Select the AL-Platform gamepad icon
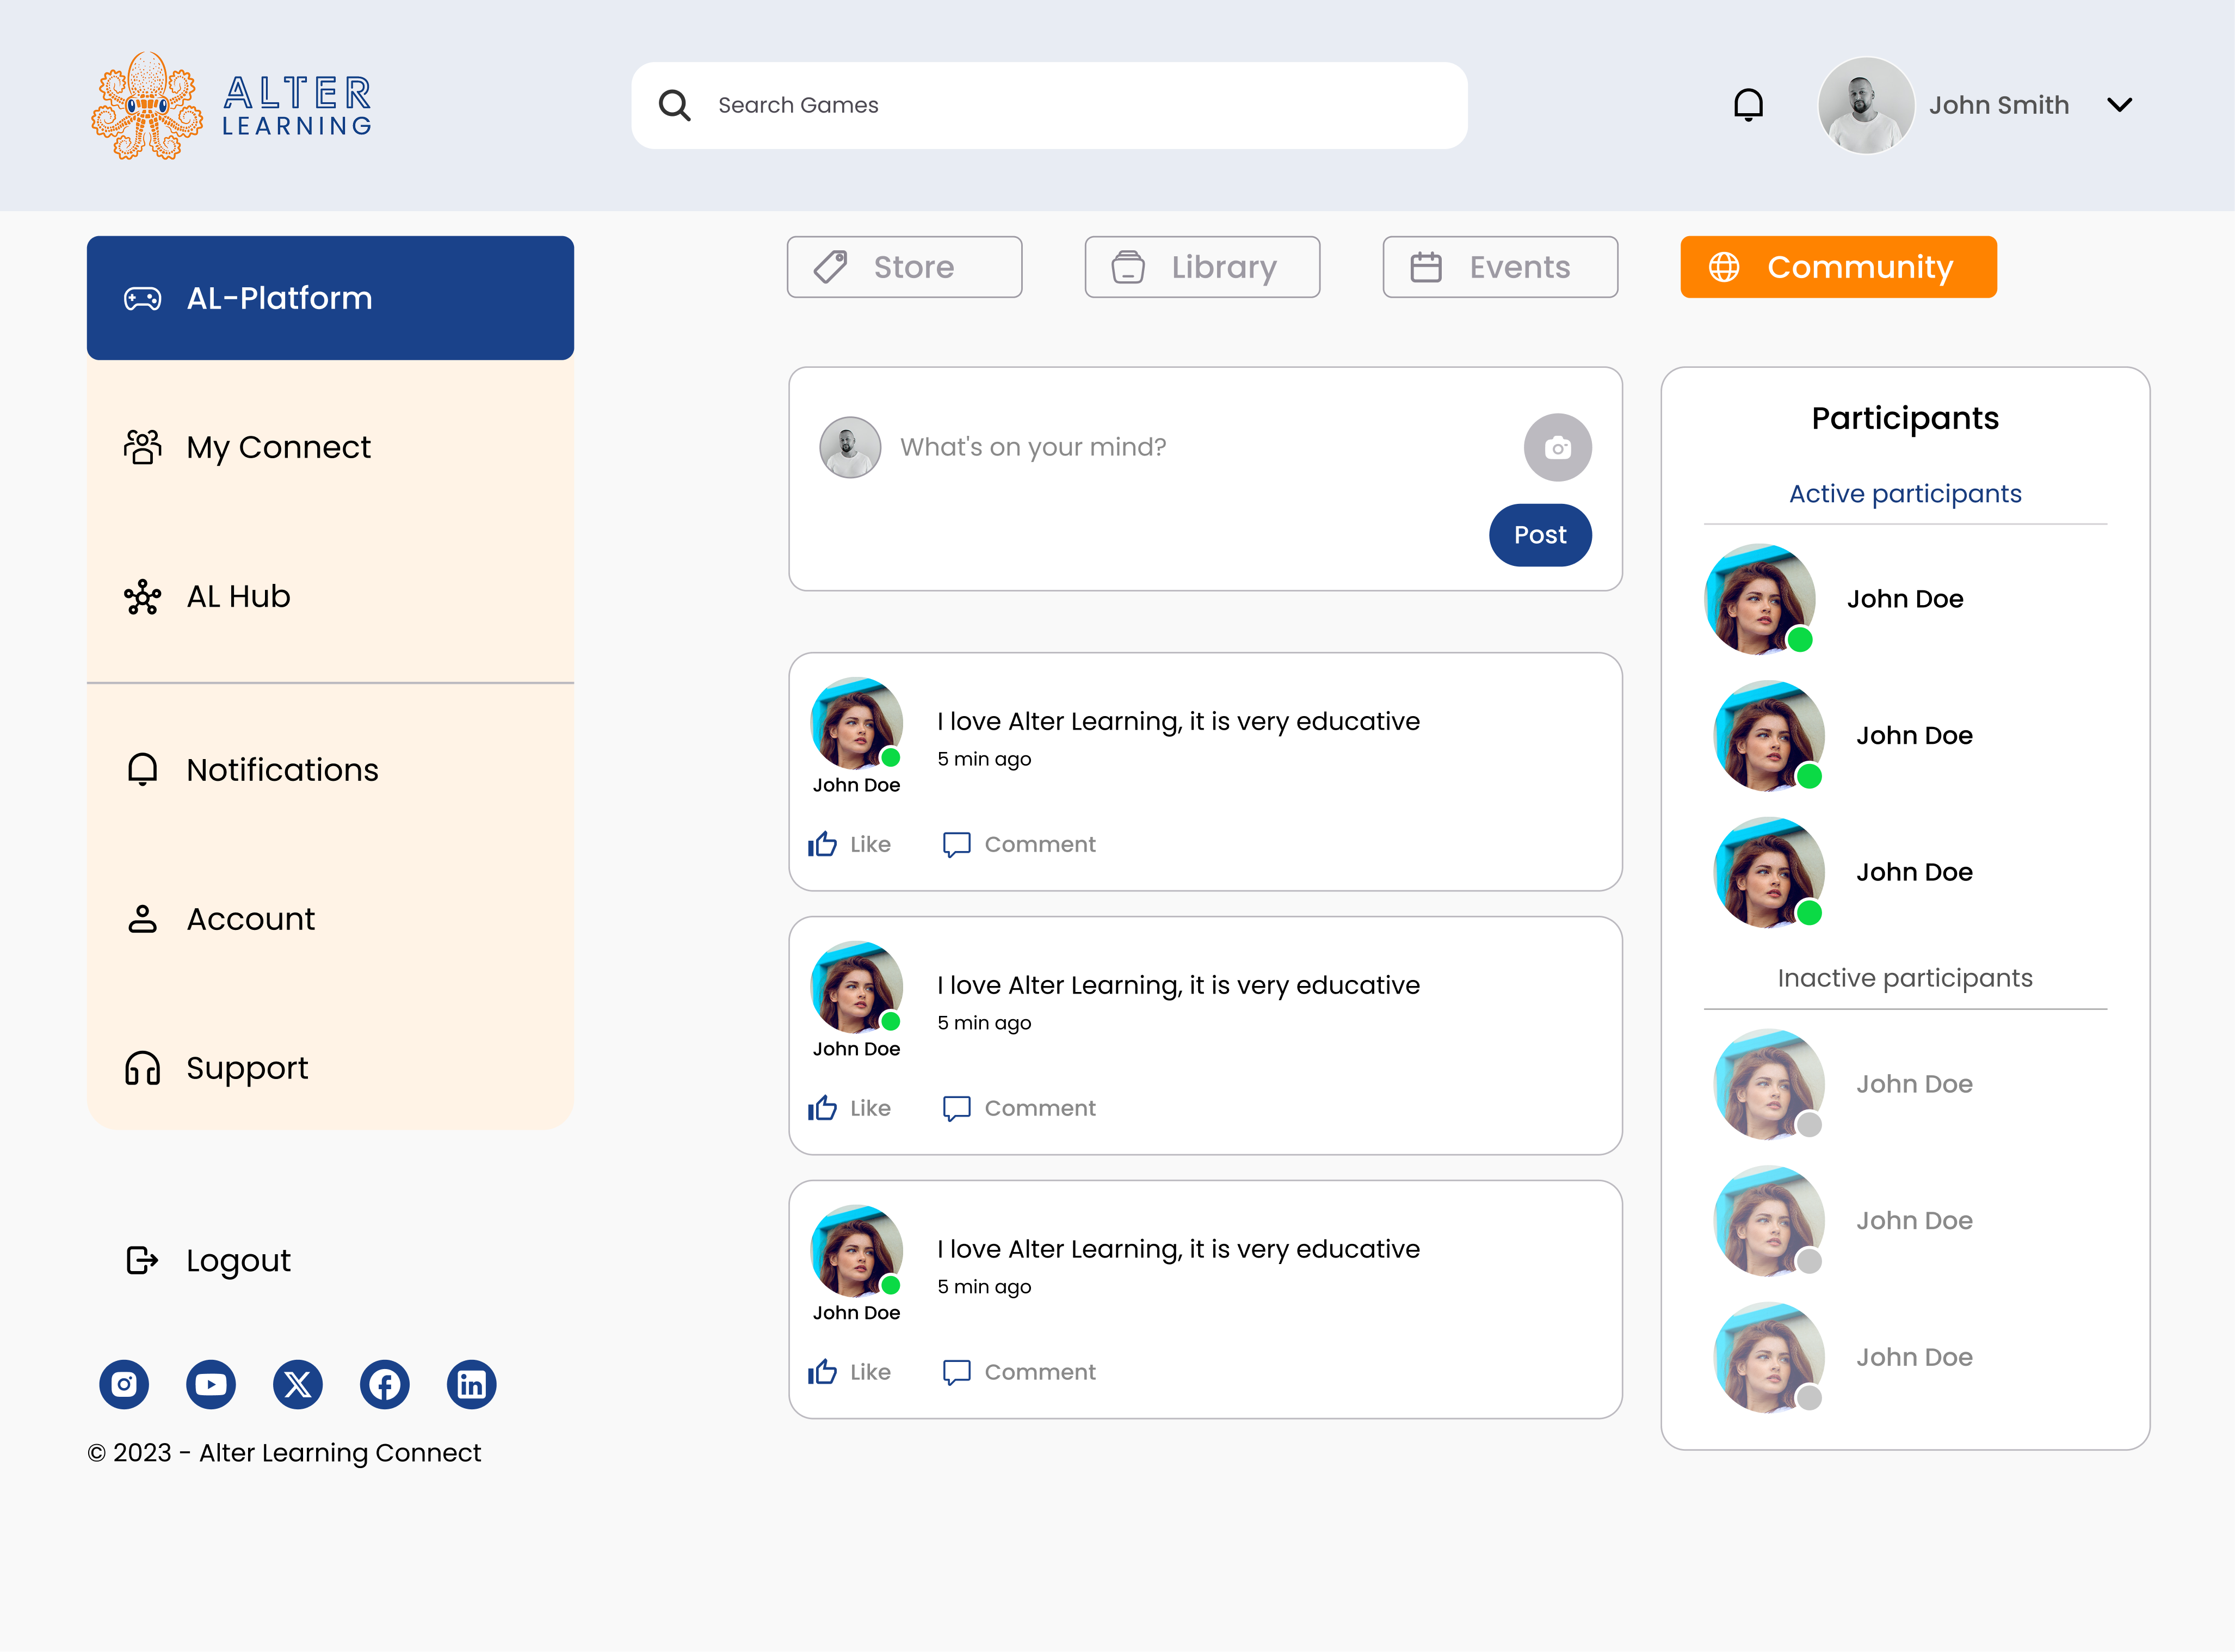This screenshot has height=1652, width=2235. 143,297
